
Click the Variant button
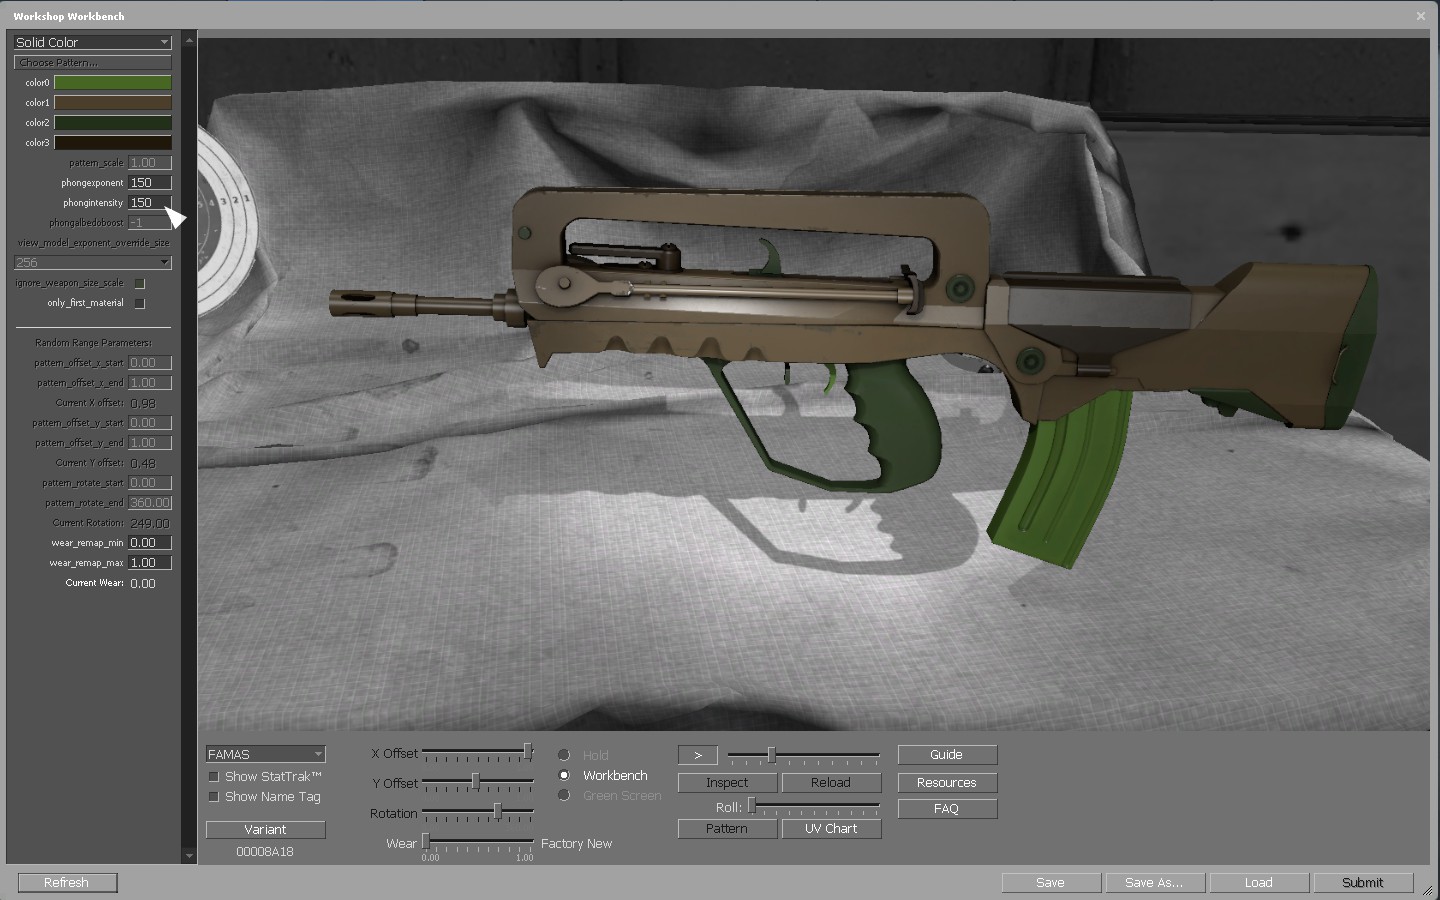pyautogui.click(x=265, y=829)
